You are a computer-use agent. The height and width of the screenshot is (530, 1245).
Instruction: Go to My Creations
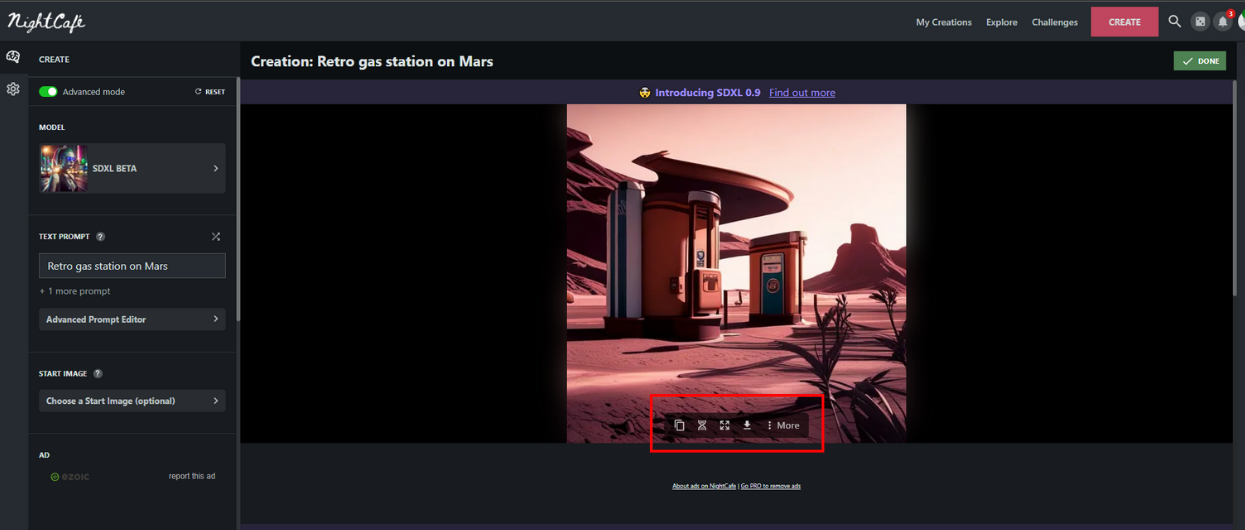click(943, 22)
